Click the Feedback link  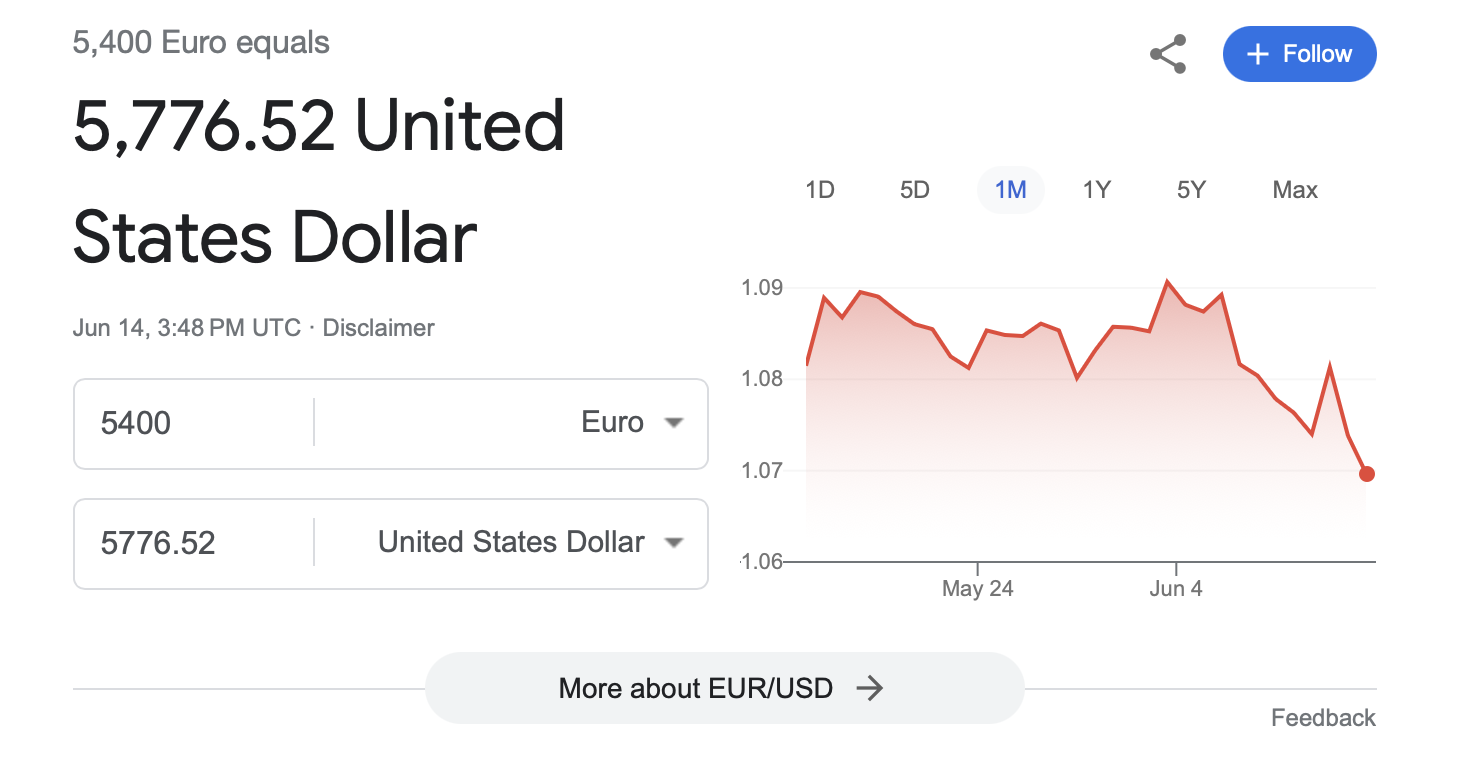(x=1323, y=718)
